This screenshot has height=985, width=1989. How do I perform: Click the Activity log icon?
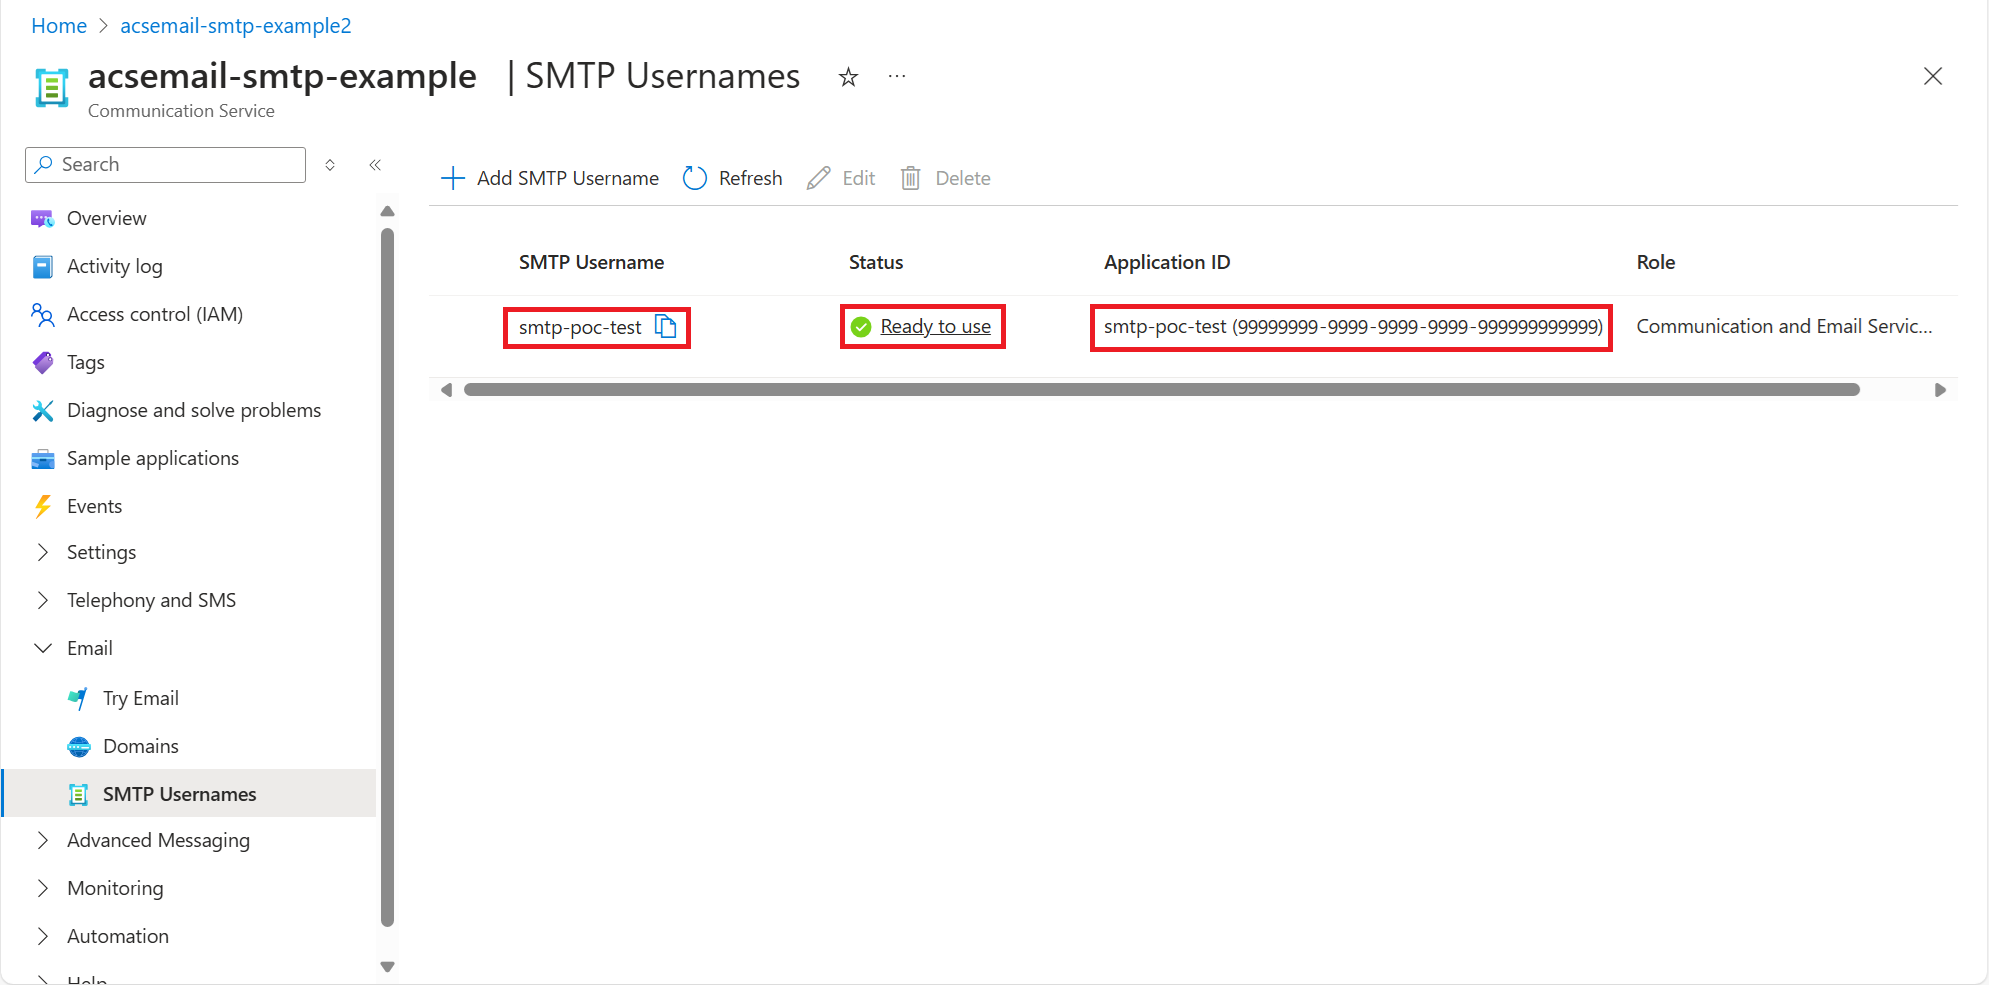click(42, 266)
